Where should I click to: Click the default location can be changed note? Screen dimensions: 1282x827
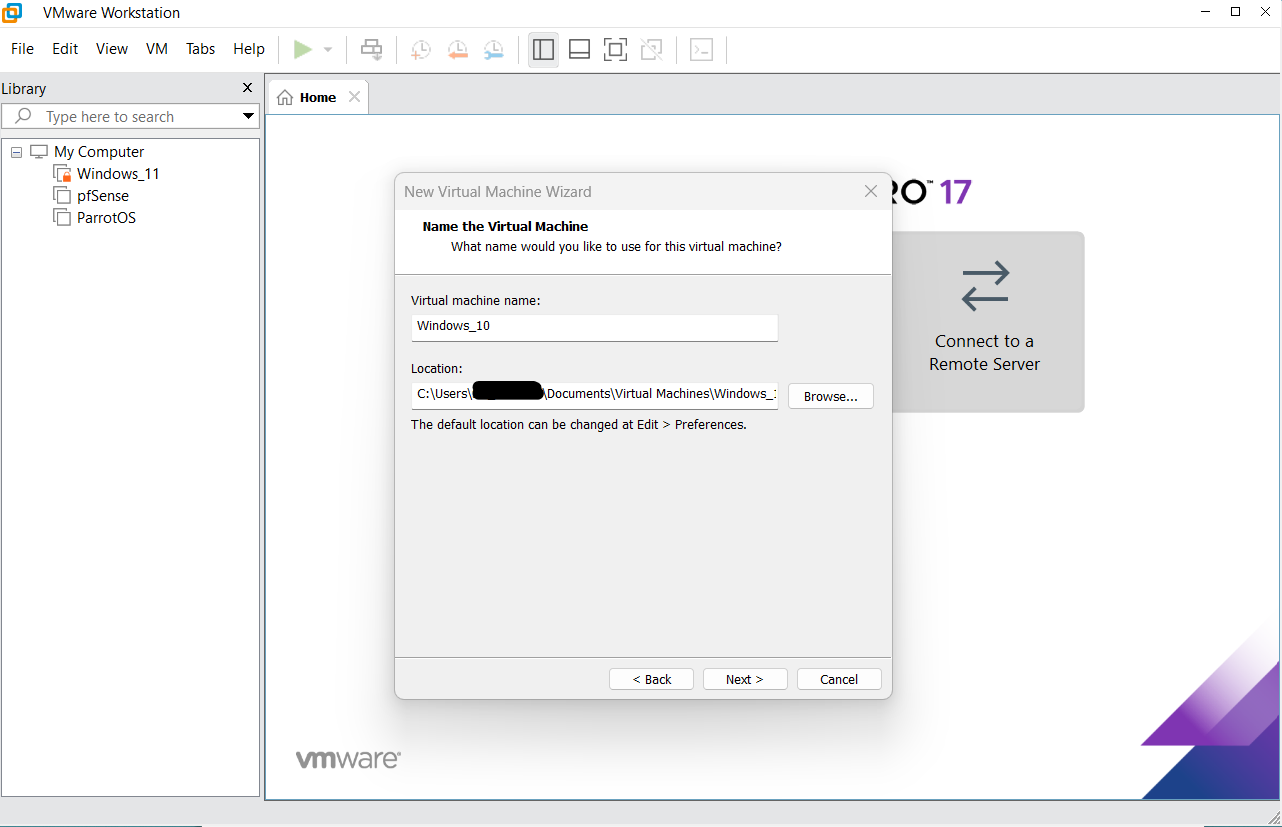tap(579, 424)
